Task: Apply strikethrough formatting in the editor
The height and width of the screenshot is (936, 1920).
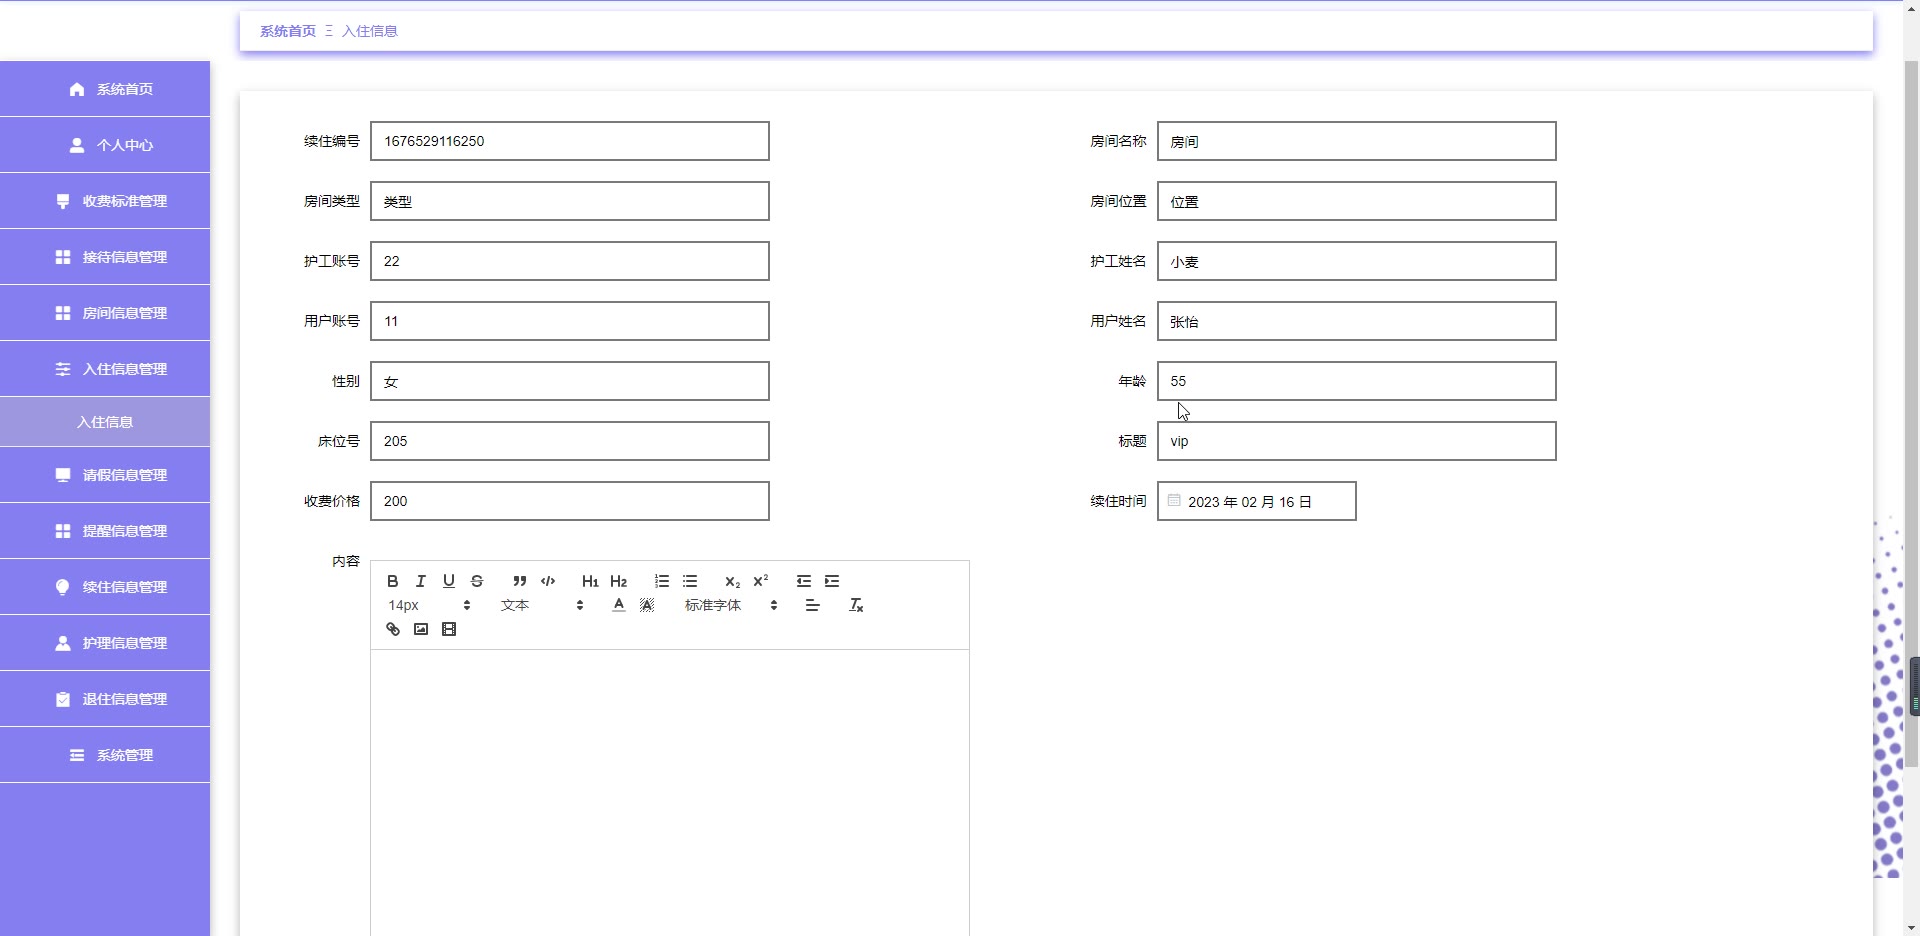Action: coord(477,581)
